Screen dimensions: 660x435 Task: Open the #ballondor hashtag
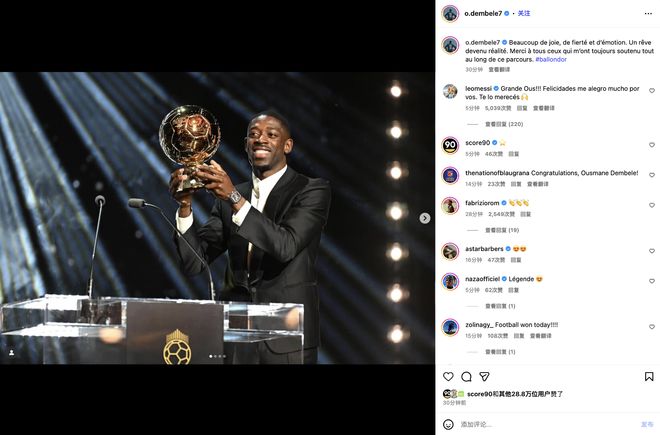point(551,59)
